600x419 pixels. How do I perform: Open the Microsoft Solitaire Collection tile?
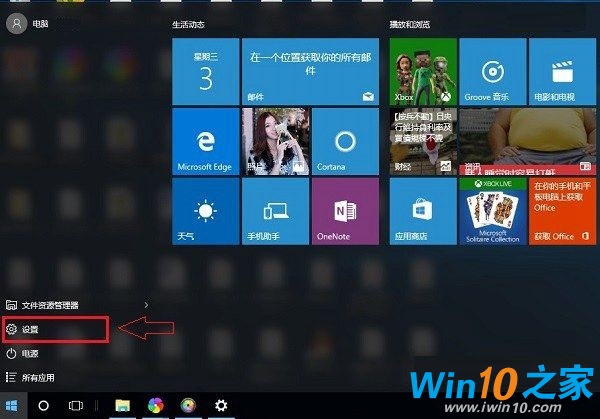pos(492,211)
